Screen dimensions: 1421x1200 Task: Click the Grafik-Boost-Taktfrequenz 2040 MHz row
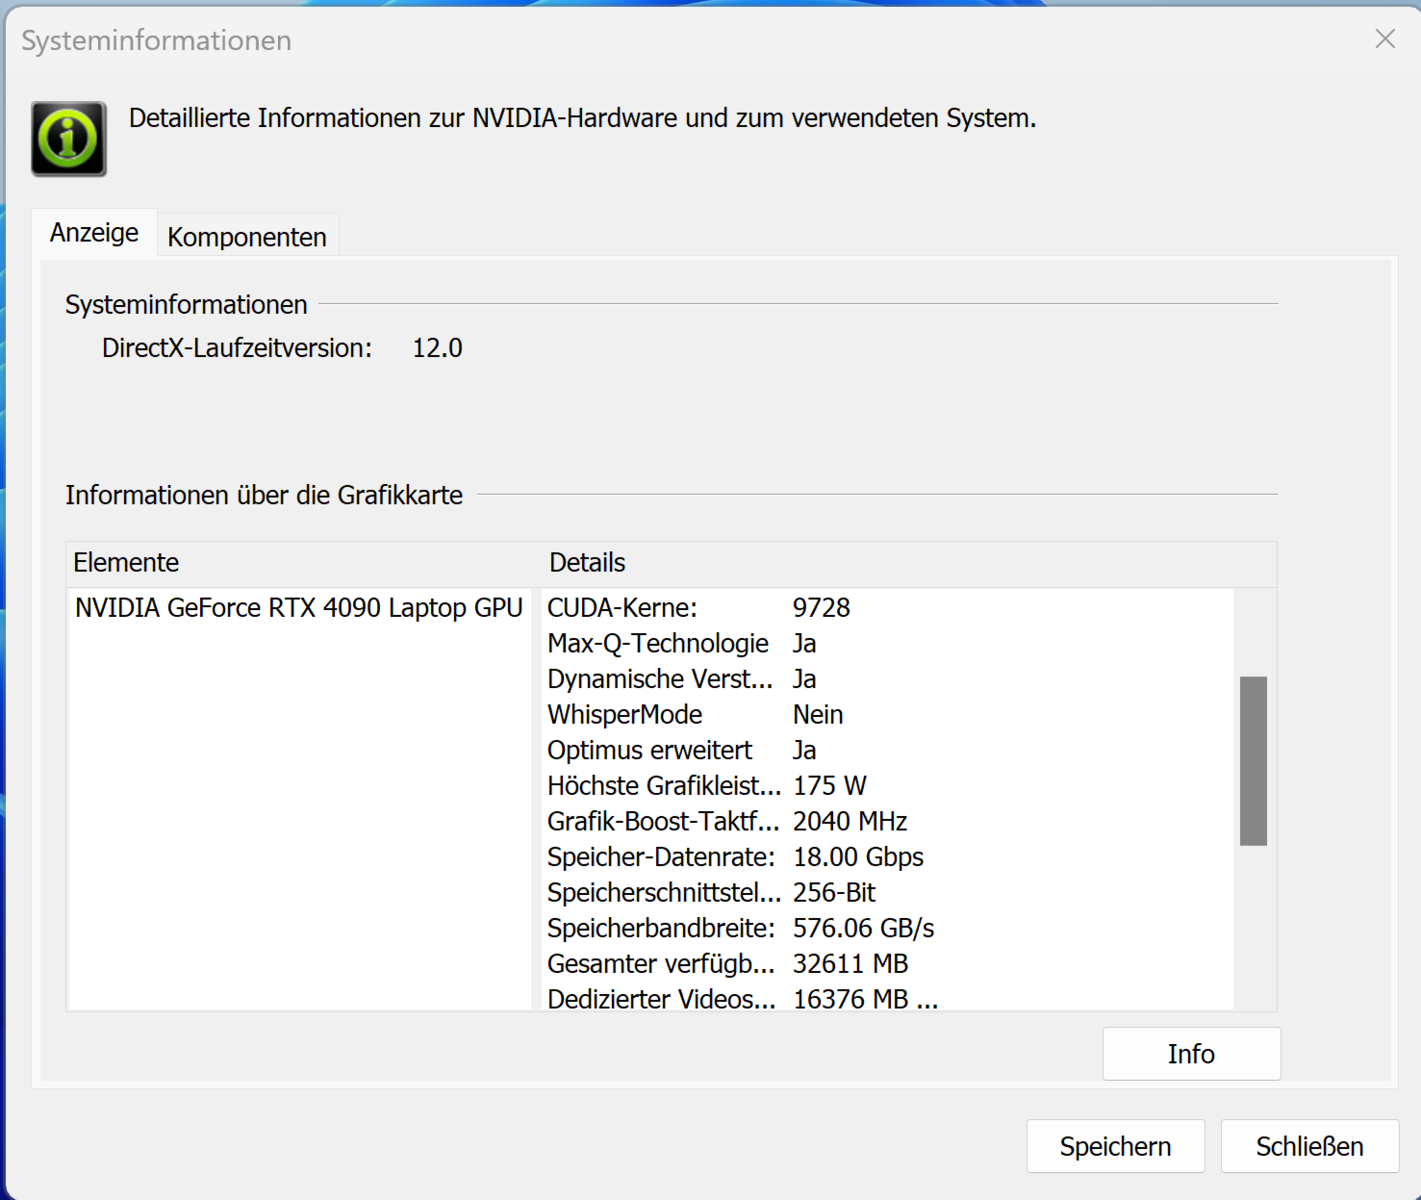coord(727,822)
